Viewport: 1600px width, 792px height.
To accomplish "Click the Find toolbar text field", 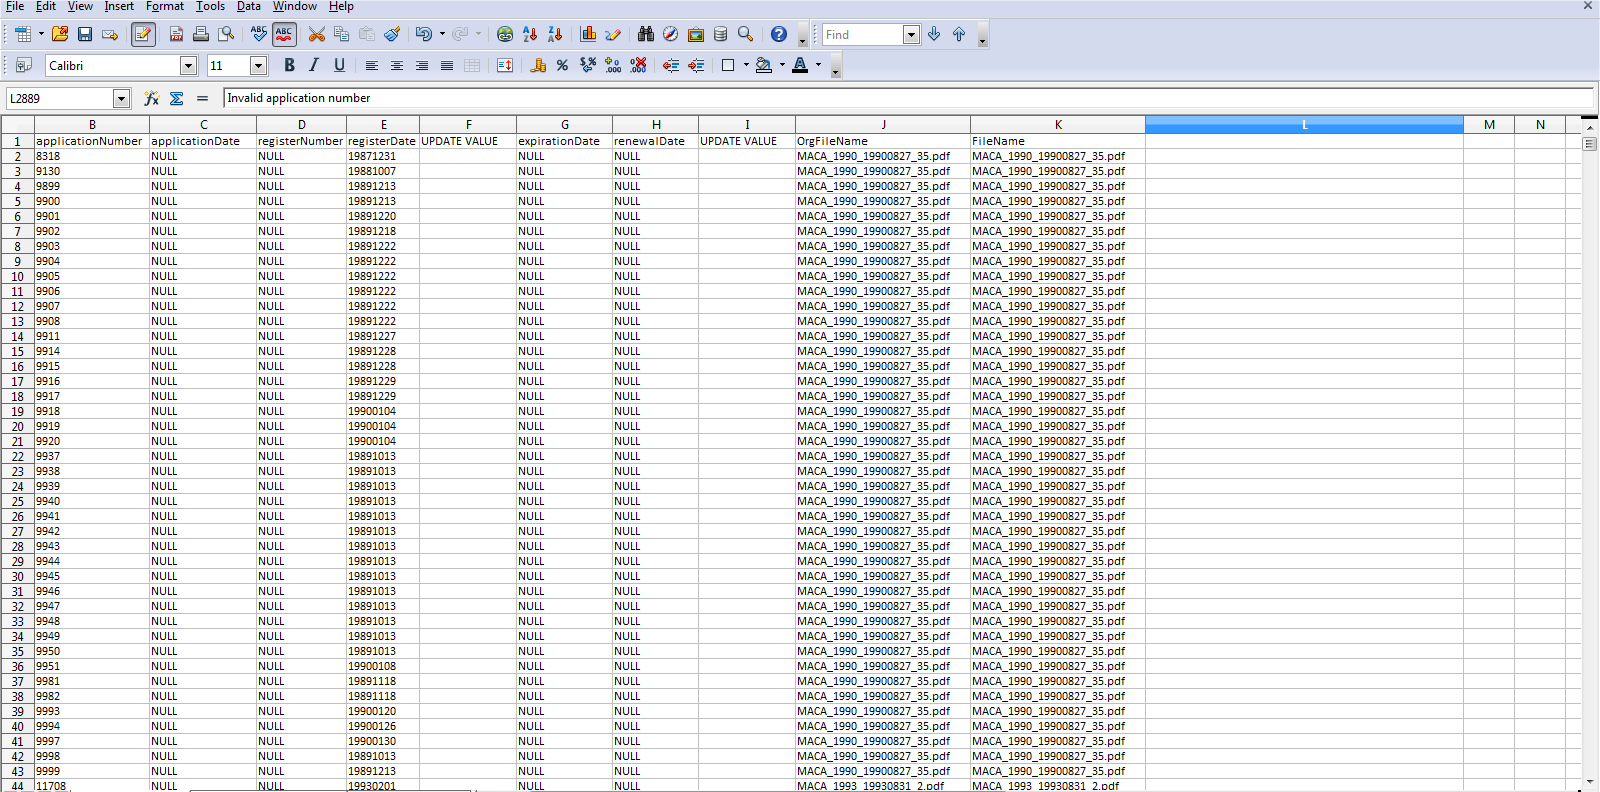I will coord(862,35).
